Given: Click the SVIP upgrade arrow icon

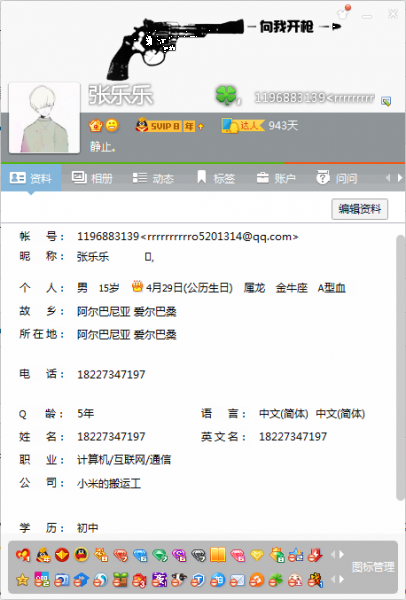Looking at the screenshot, I should pos(201,126).
